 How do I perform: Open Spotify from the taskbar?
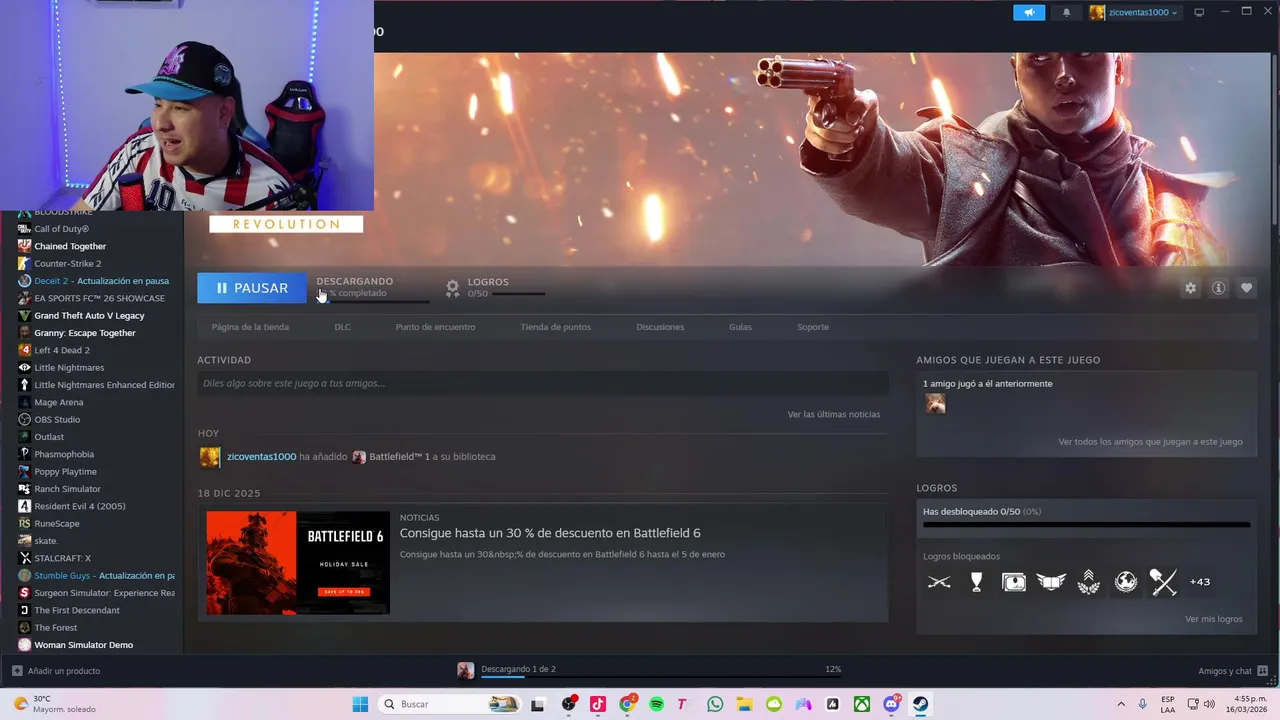click(656, 704)
